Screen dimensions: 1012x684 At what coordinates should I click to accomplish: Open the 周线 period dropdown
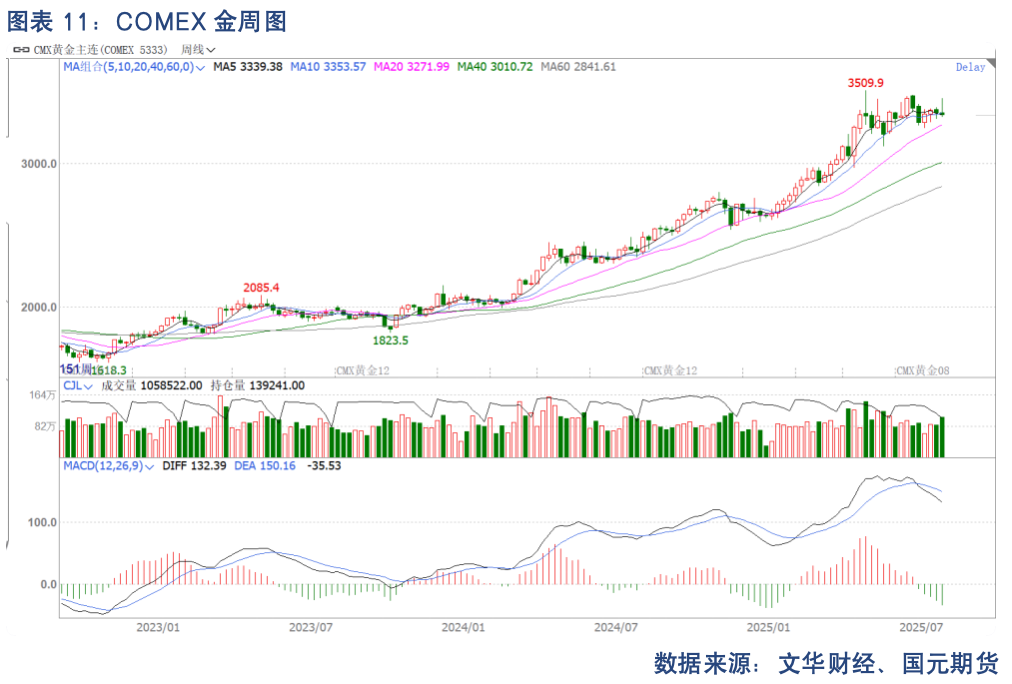coord(198,49)
